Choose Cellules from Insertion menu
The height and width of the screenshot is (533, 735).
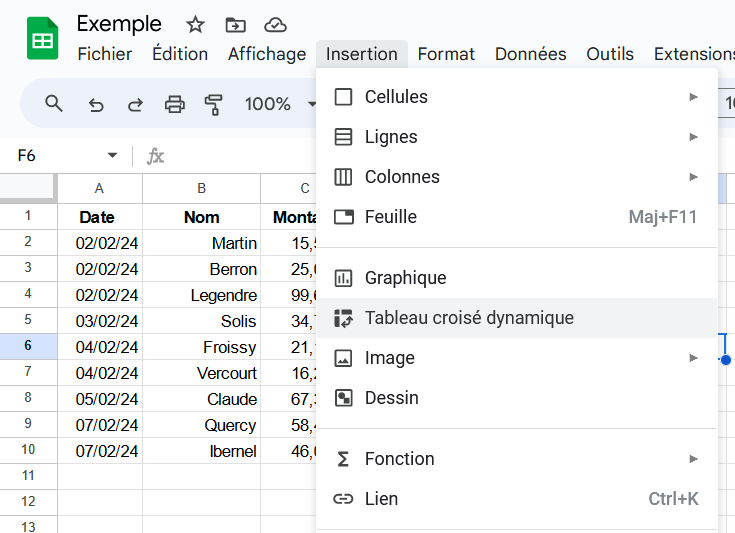(x=517, y=97)
